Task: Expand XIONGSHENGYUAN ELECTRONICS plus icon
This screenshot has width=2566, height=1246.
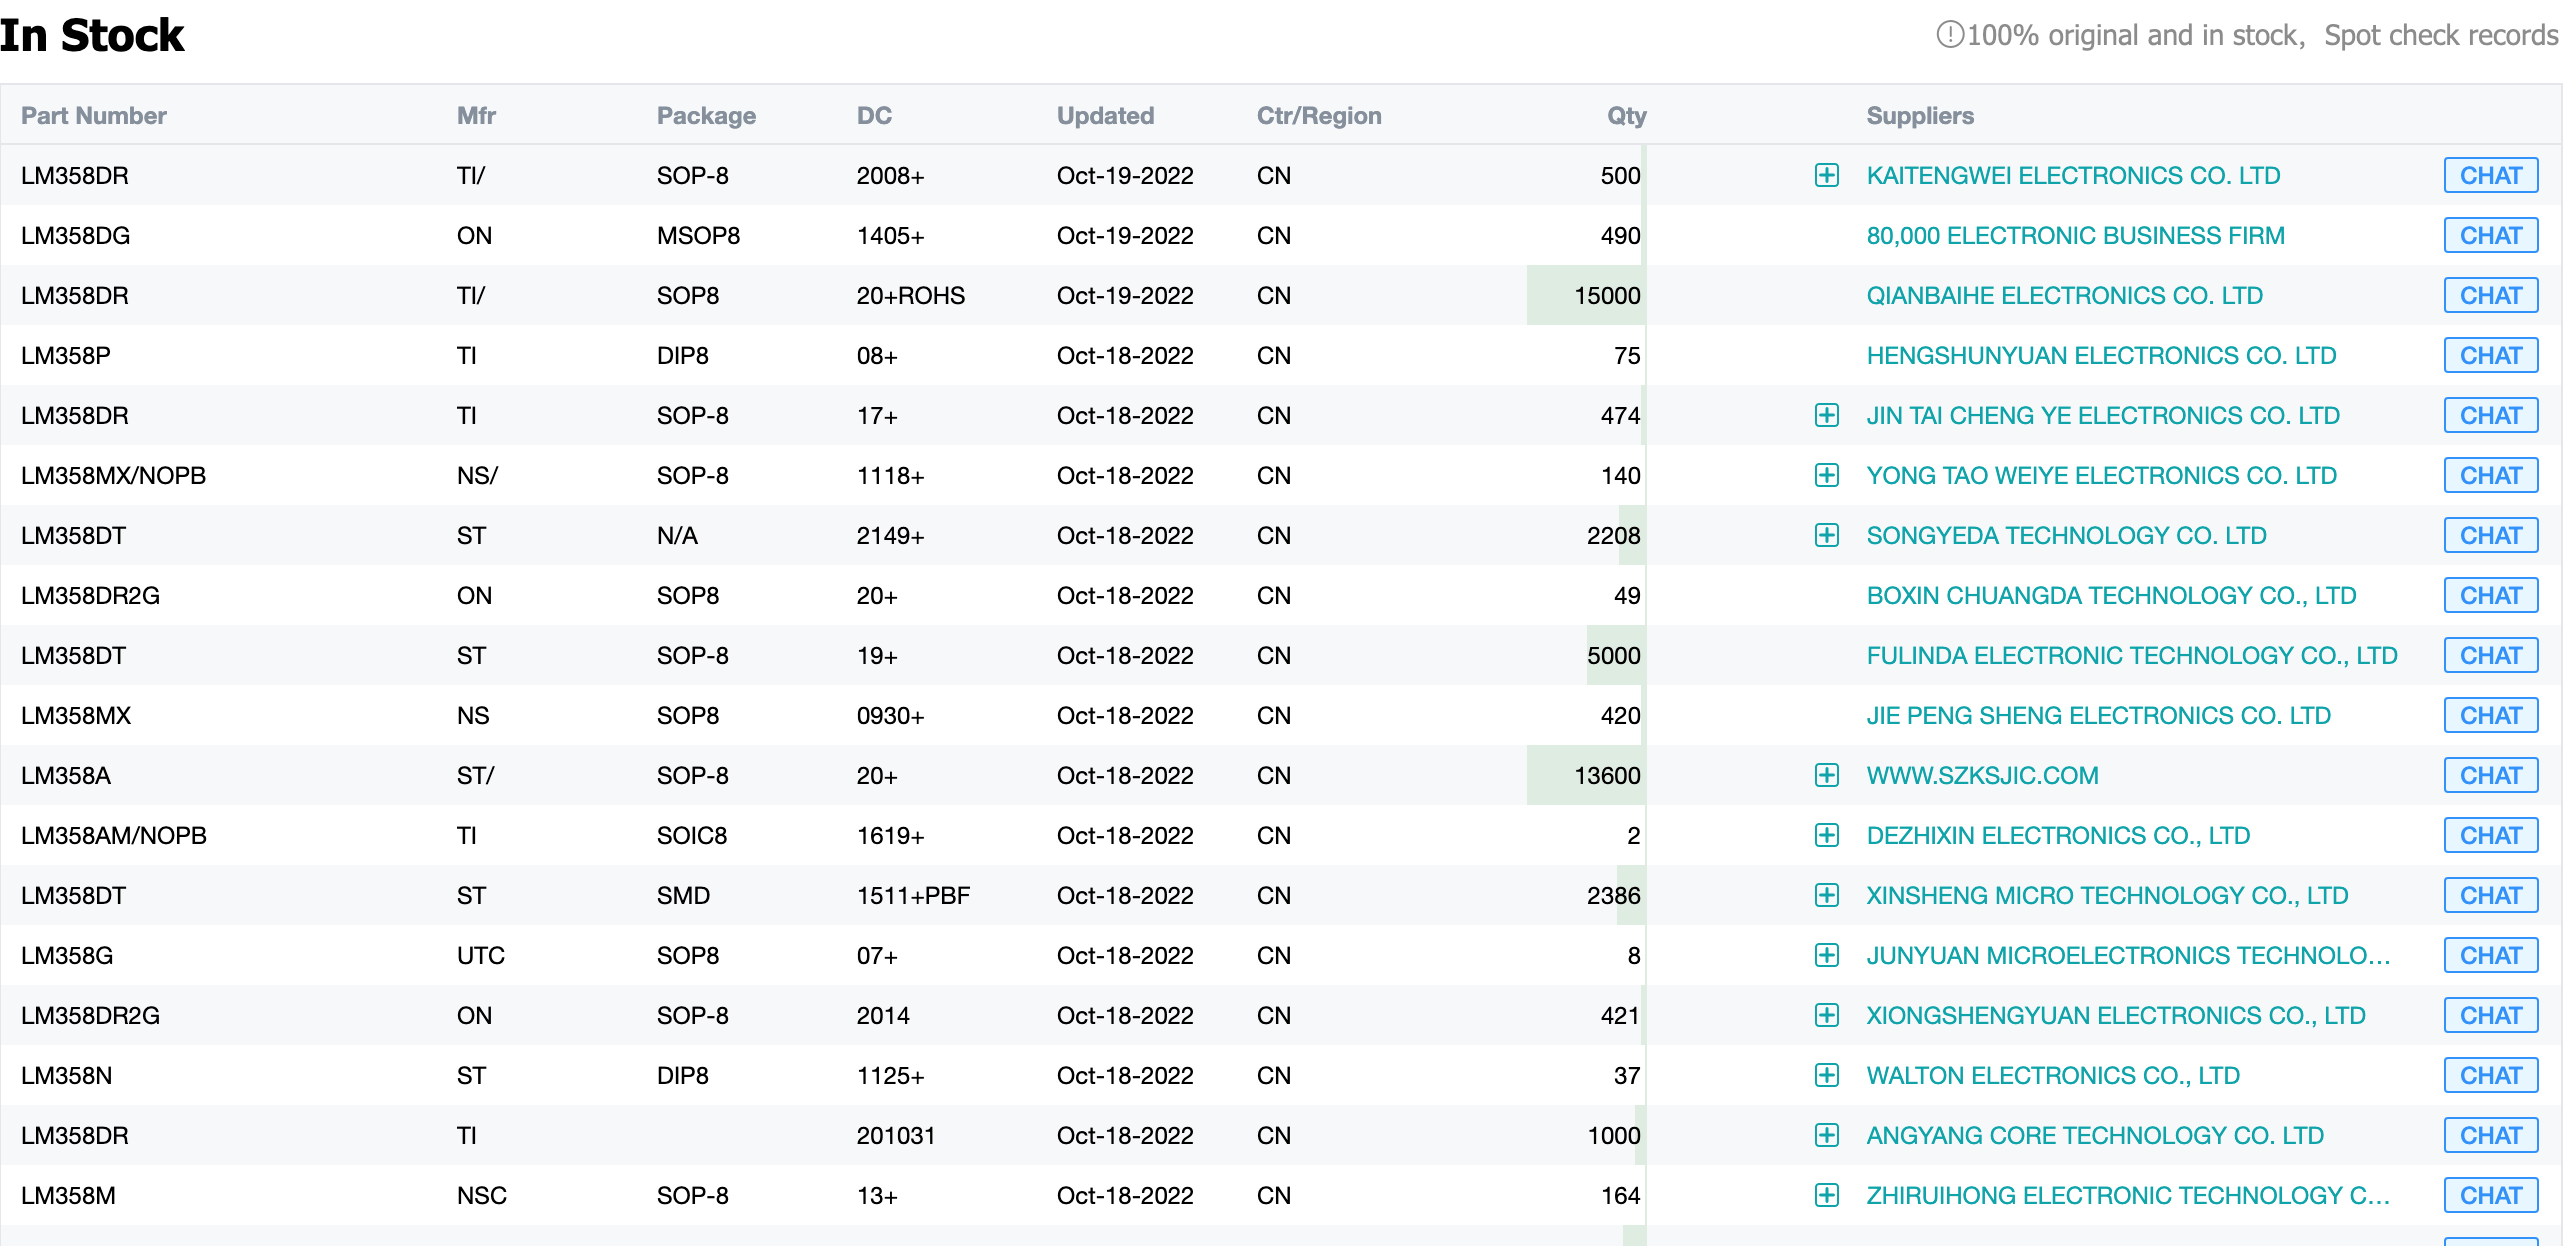Action: 1826,1015
